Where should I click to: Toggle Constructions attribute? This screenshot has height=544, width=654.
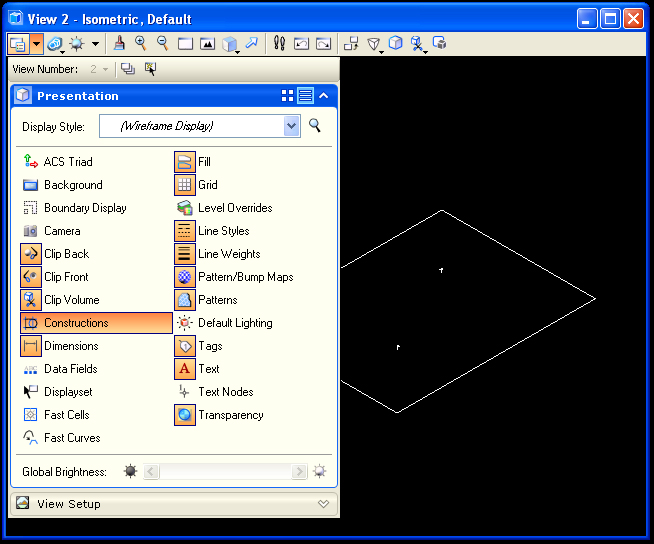pos(96,323)
